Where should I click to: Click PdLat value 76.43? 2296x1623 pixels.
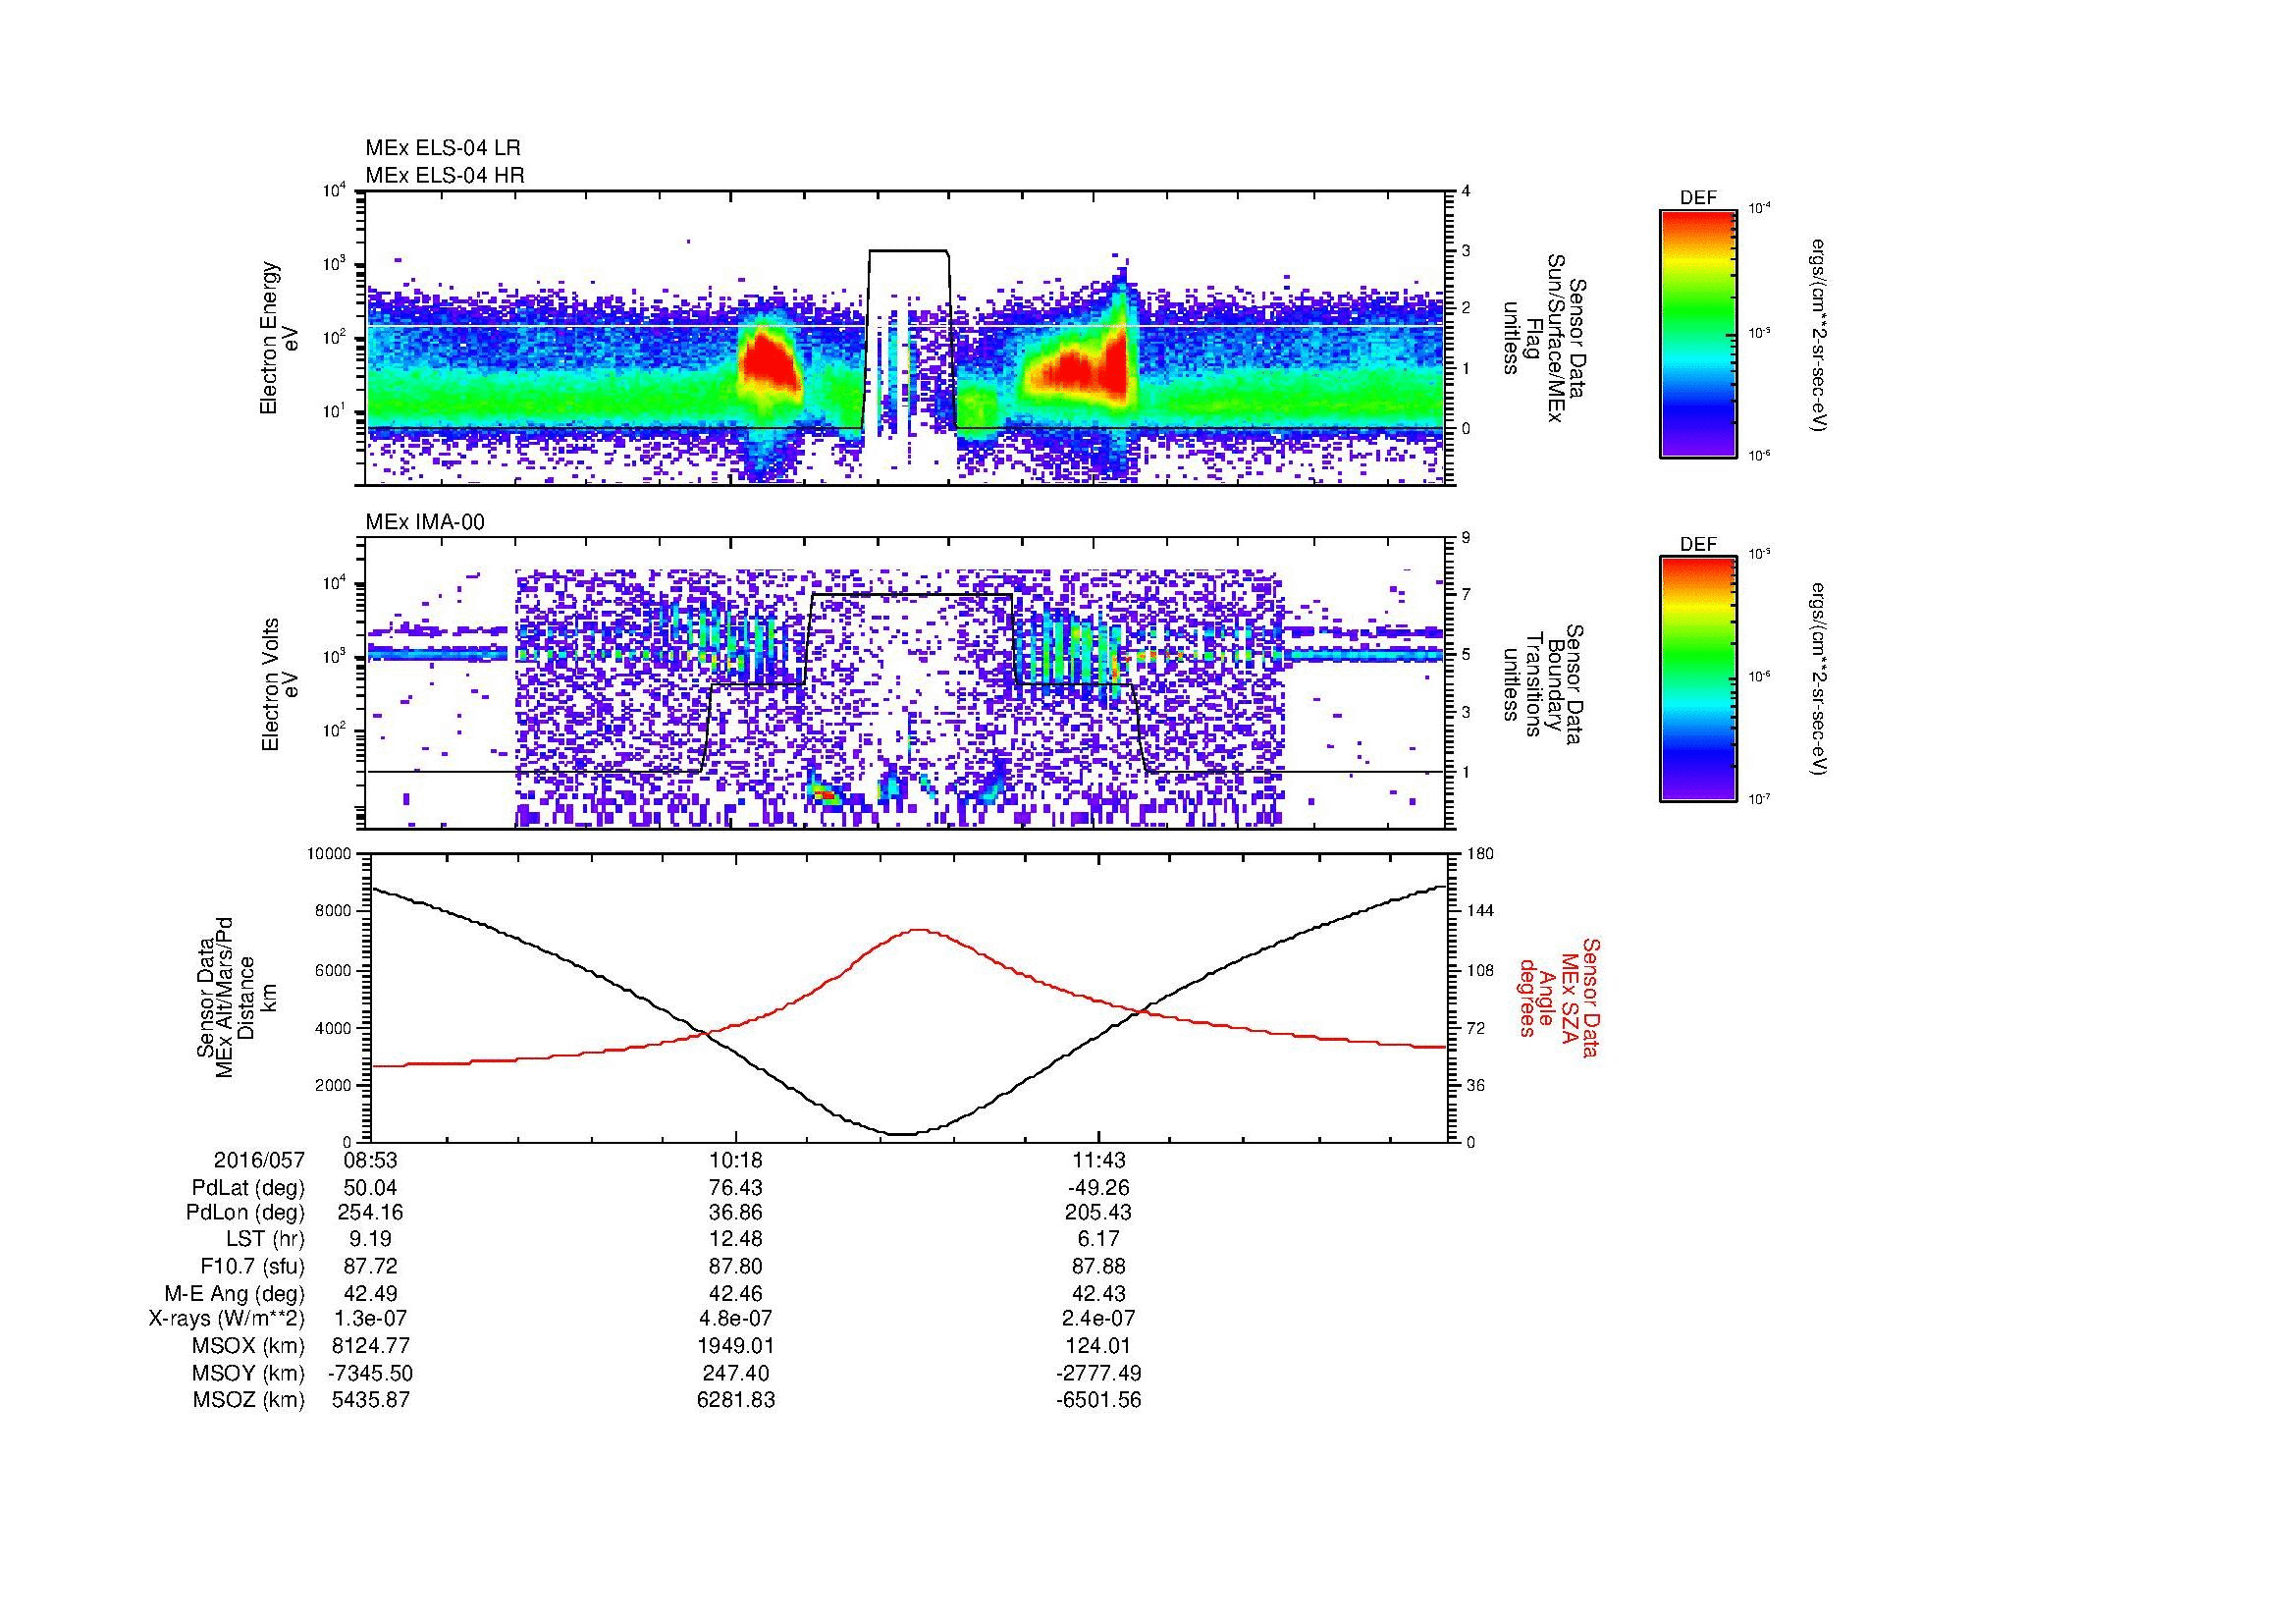735,1188
